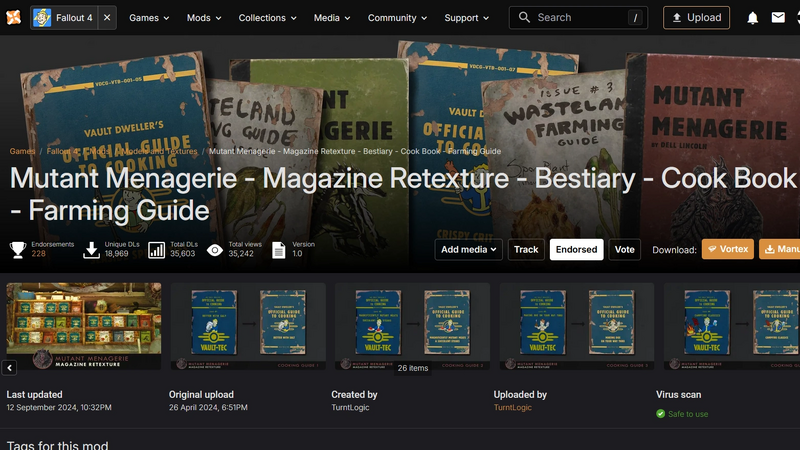Expand the Add media dropdown

pos(468,250)
